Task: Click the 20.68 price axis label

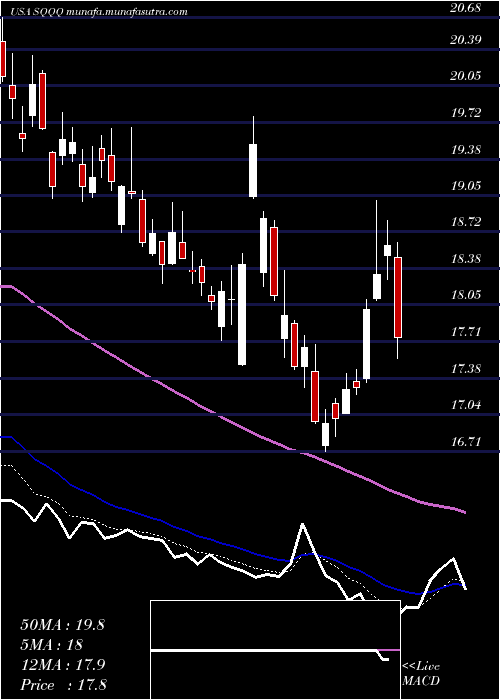Action: tap(466, 8)
